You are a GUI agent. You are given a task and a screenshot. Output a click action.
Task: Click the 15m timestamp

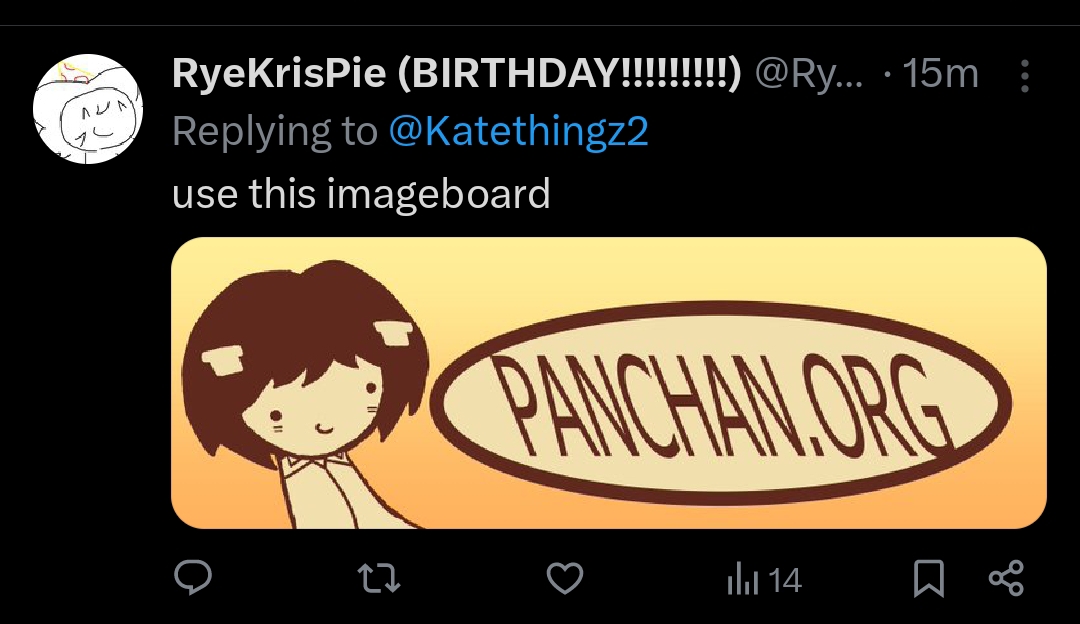point(940,74)
